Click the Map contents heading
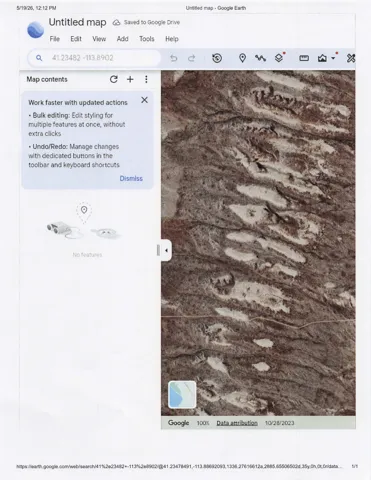This screenshot has height=480, width=371. 47,79
